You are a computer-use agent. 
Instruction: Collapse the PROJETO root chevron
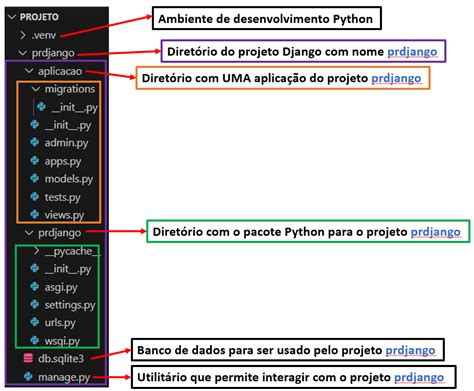[12, 17]
